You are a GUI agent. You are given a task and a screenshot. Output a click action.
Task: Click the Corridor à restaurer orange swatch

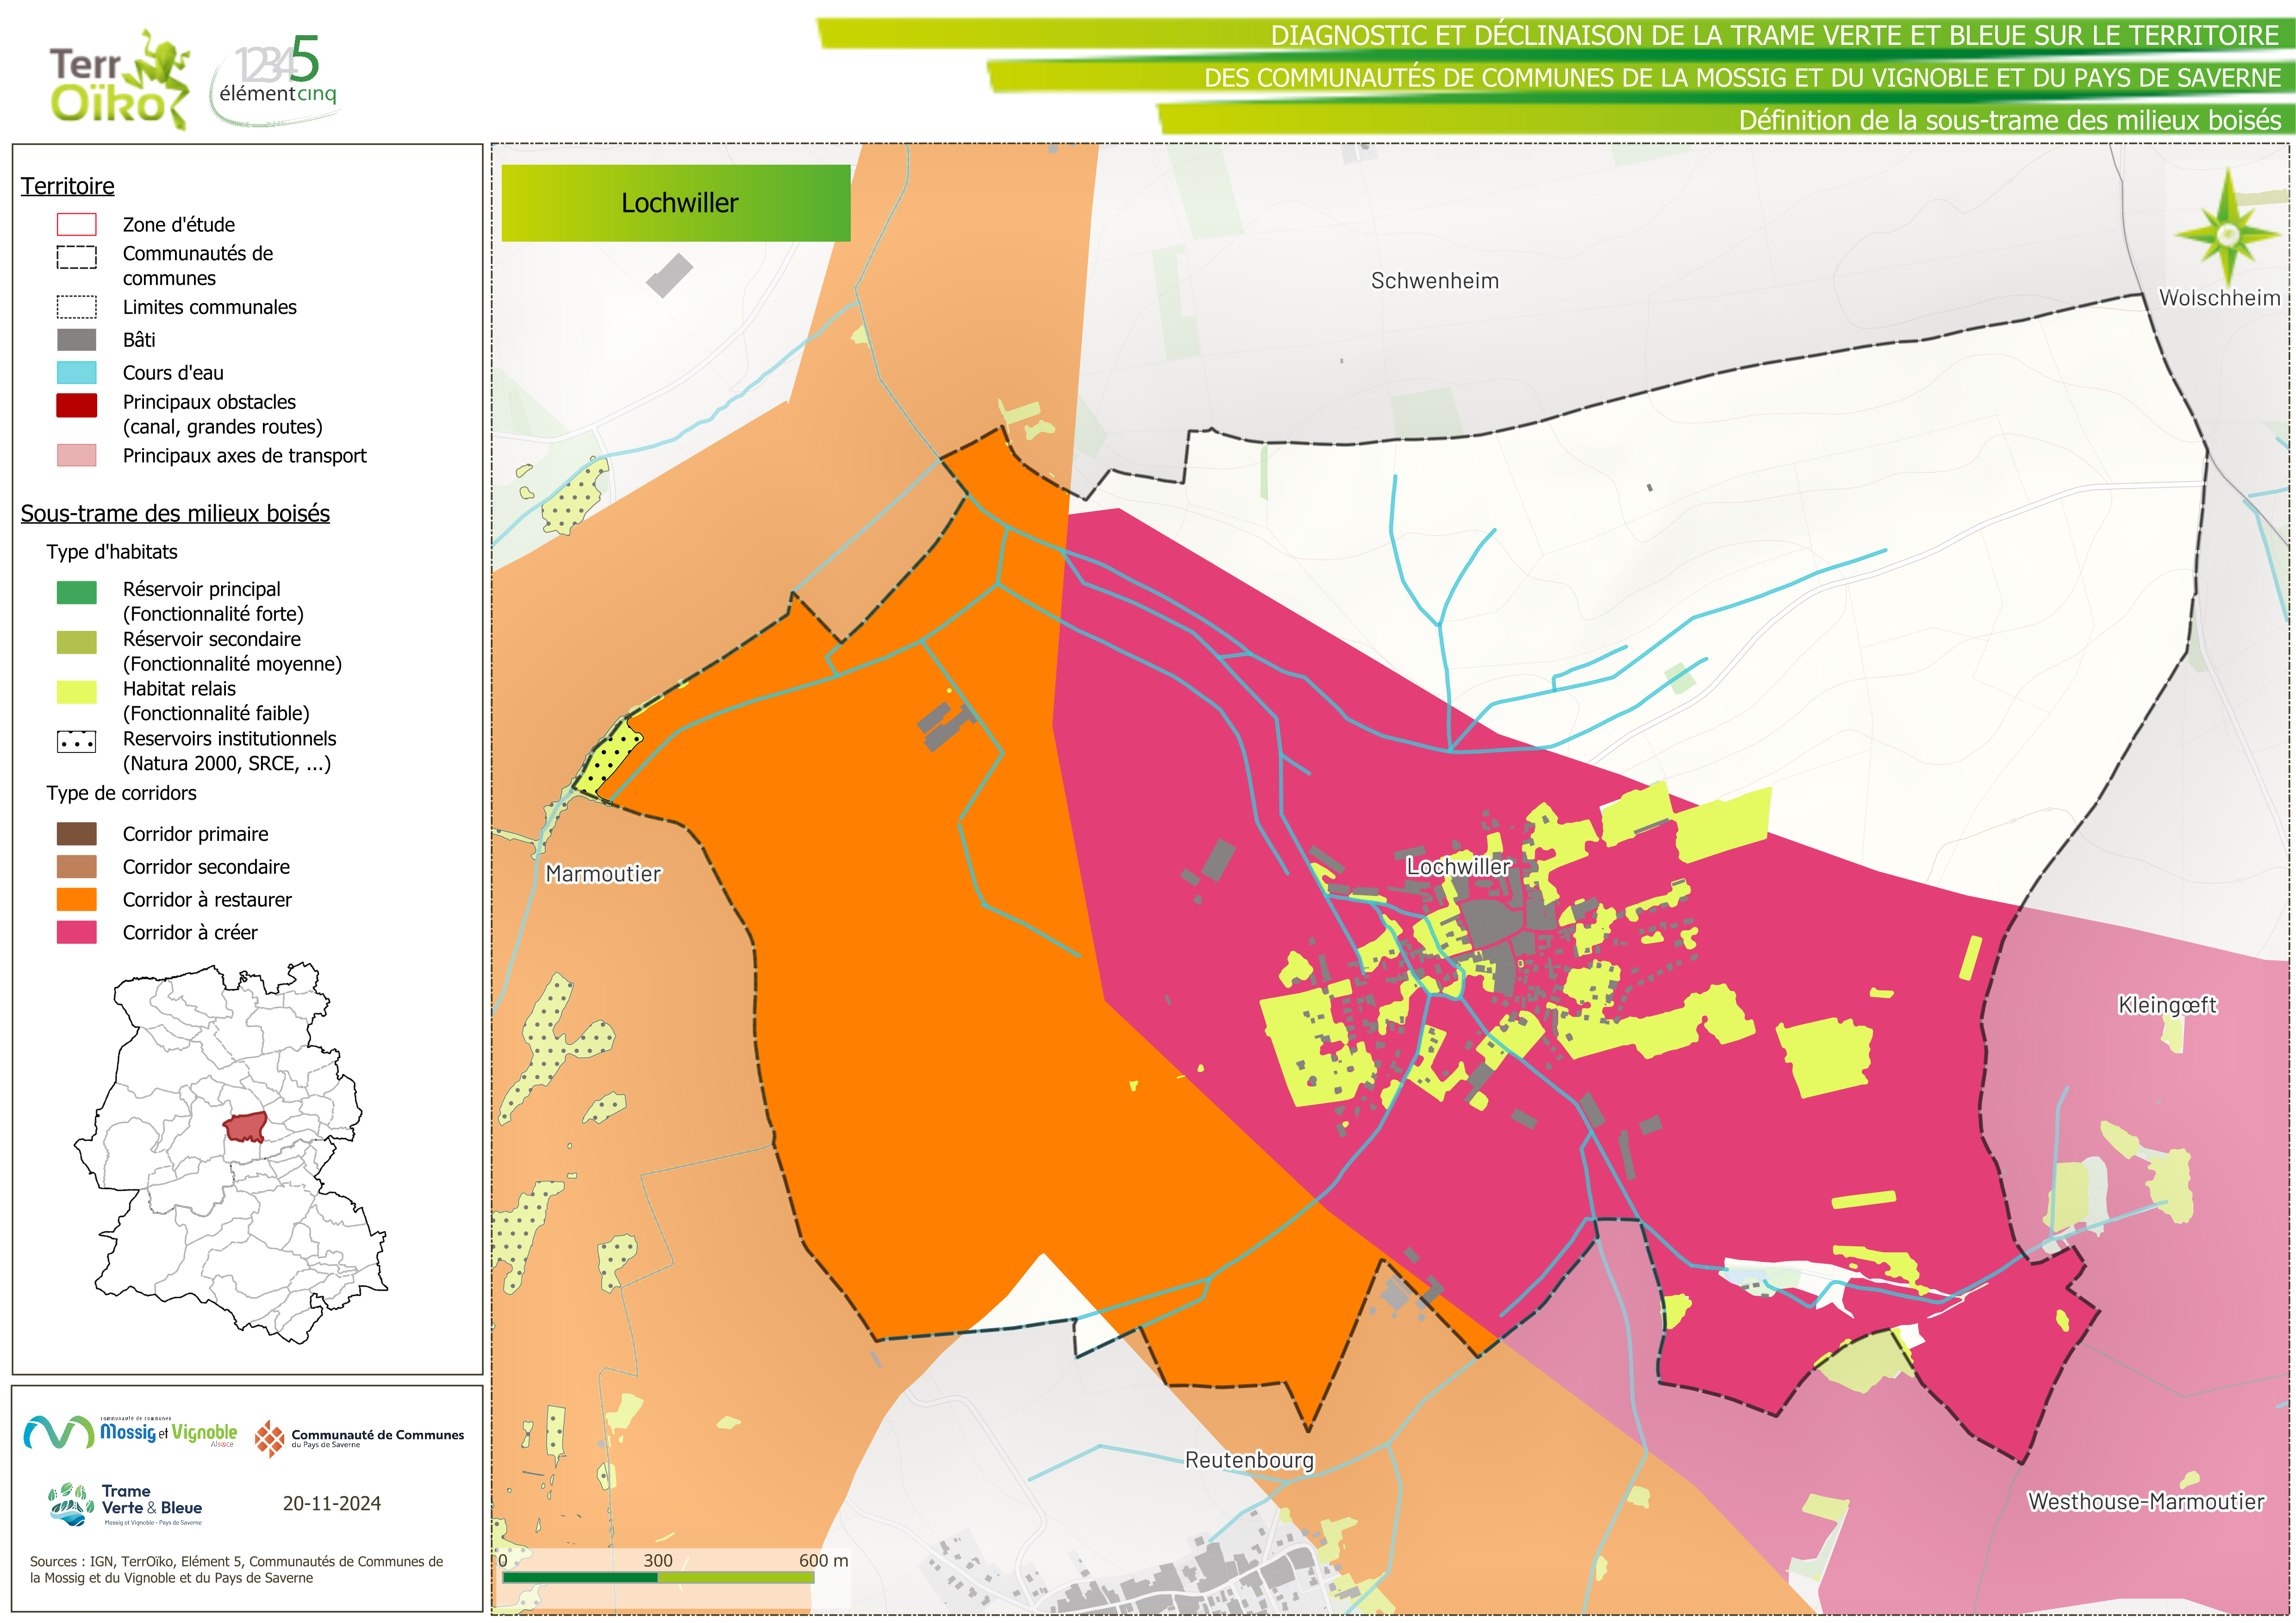coord(77,900)
